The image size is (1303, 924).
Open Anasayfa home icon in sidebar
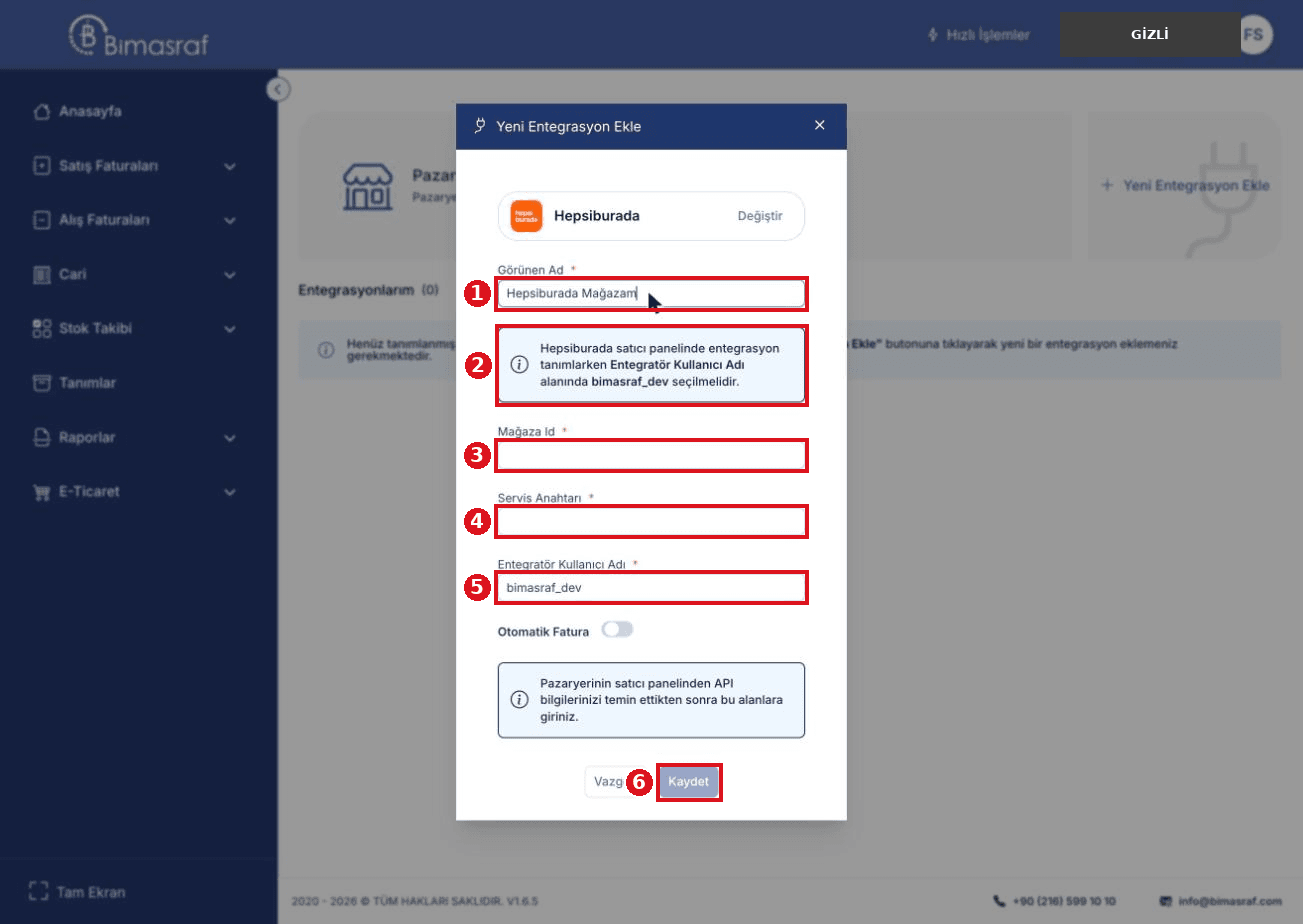click(42, 111)
